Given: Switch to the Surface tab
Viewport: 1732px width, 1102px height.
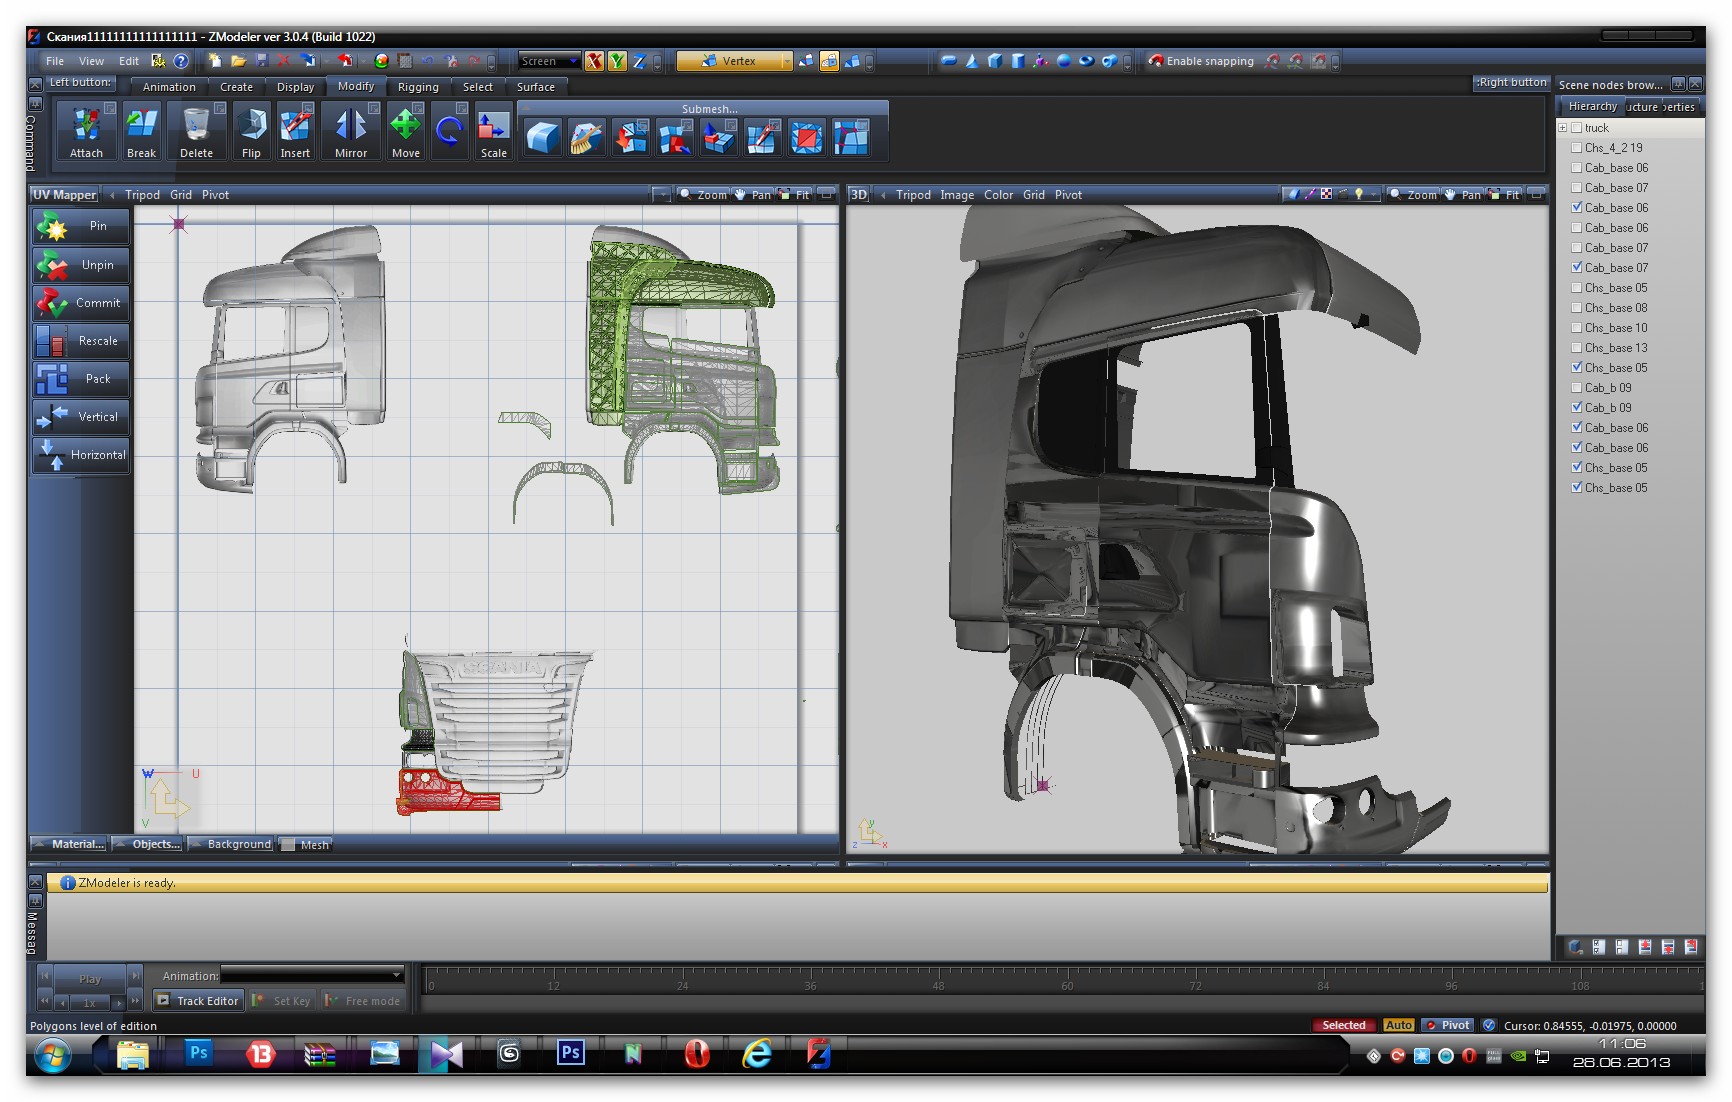Looking at the screenshot, I should point(535,87).
